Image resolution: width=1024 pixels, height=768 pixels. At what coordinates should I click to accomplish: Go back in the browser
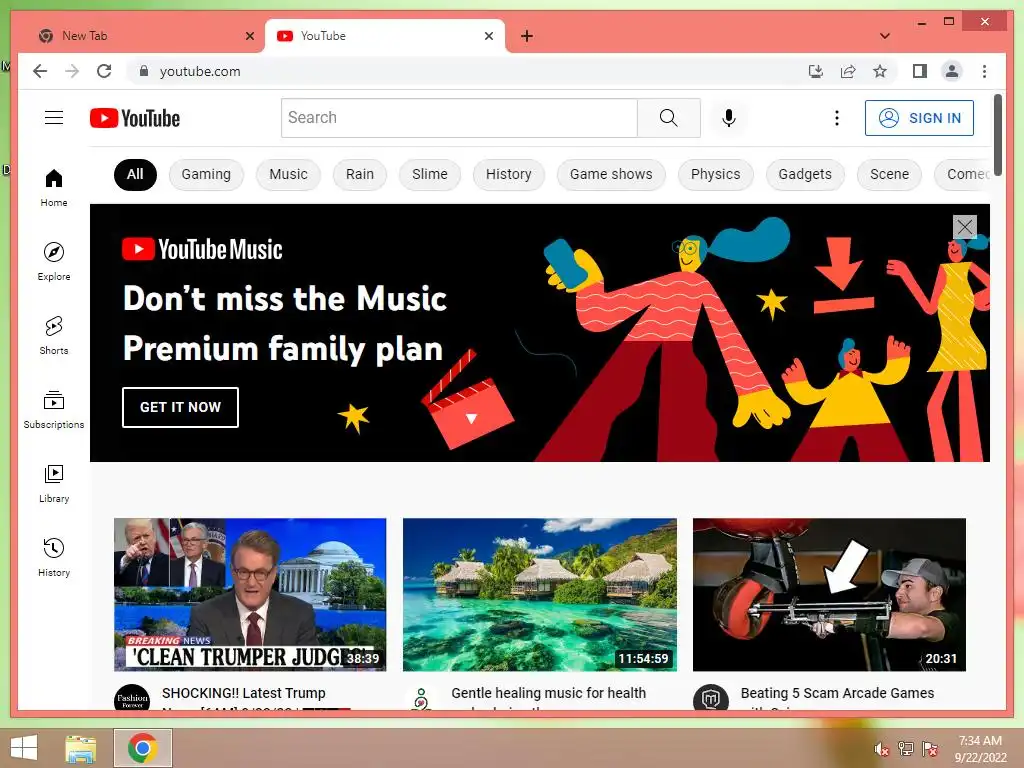click(x=40, y=71)
